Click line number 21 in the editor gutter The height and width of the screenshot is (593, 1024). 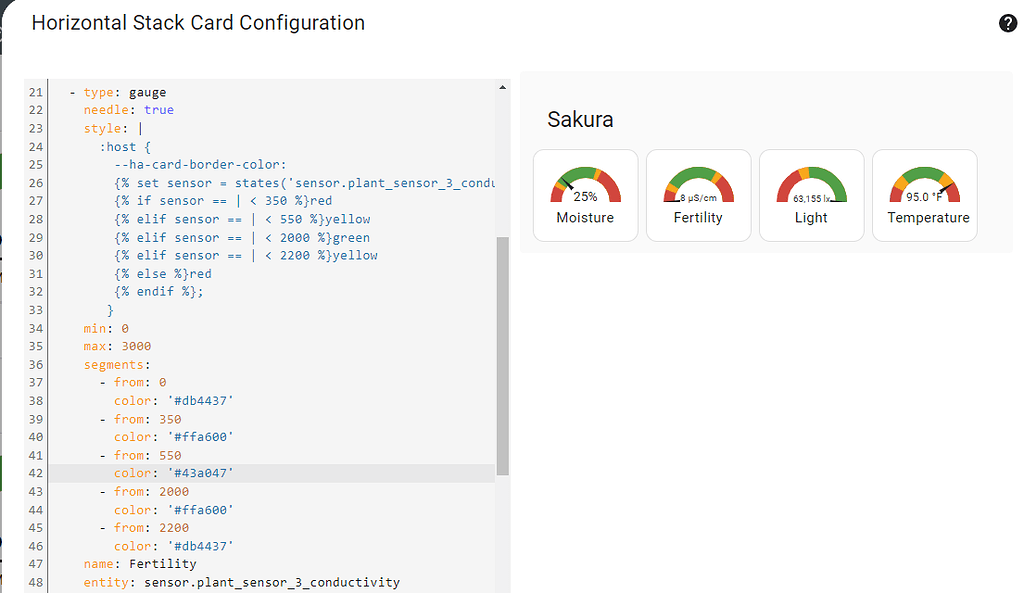click(x=35, y=91)
